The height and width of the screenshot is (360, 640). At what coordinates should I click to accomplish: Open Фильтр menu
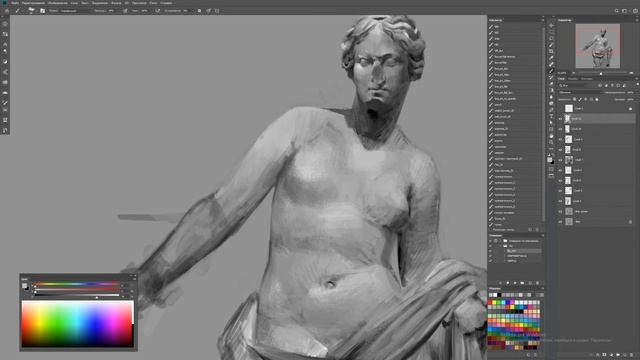(116, 3)
